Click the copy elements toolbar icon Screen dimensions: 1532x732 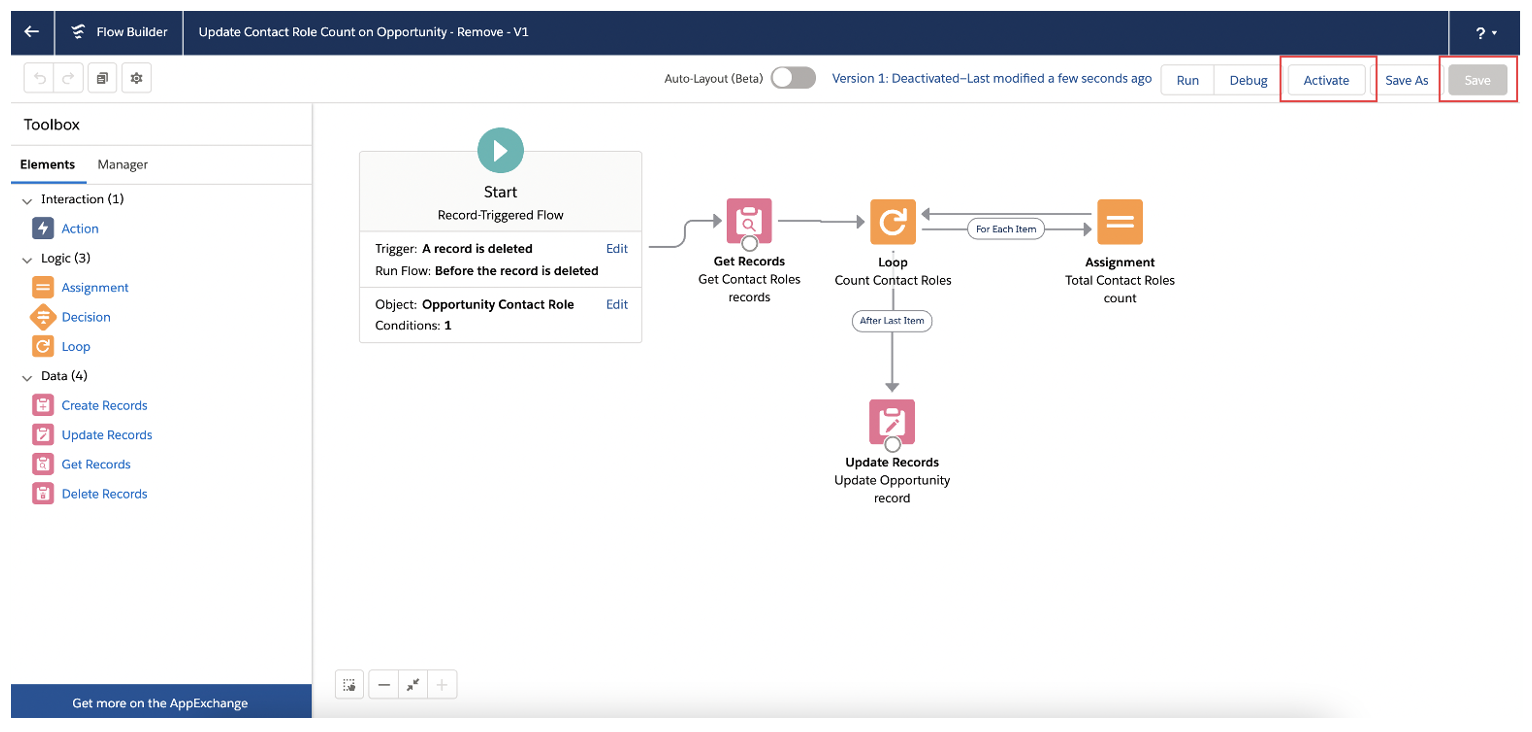coord(102,78)
